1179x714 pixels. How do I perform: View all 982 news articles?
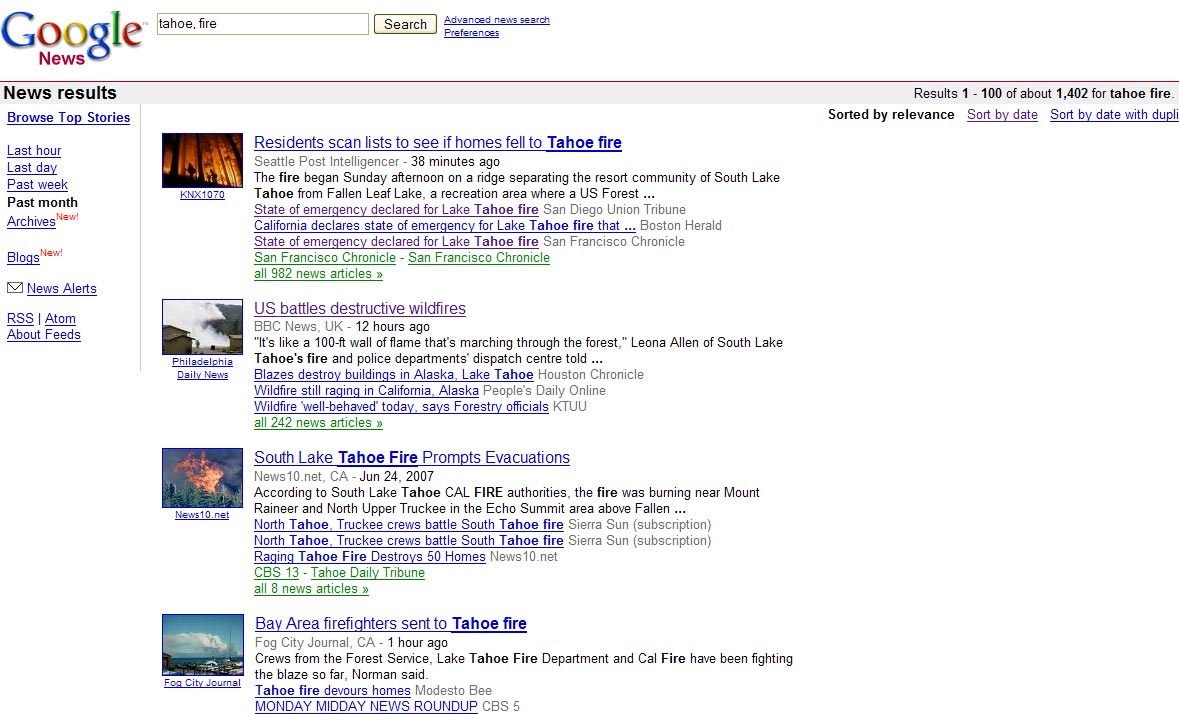(318, 274)
